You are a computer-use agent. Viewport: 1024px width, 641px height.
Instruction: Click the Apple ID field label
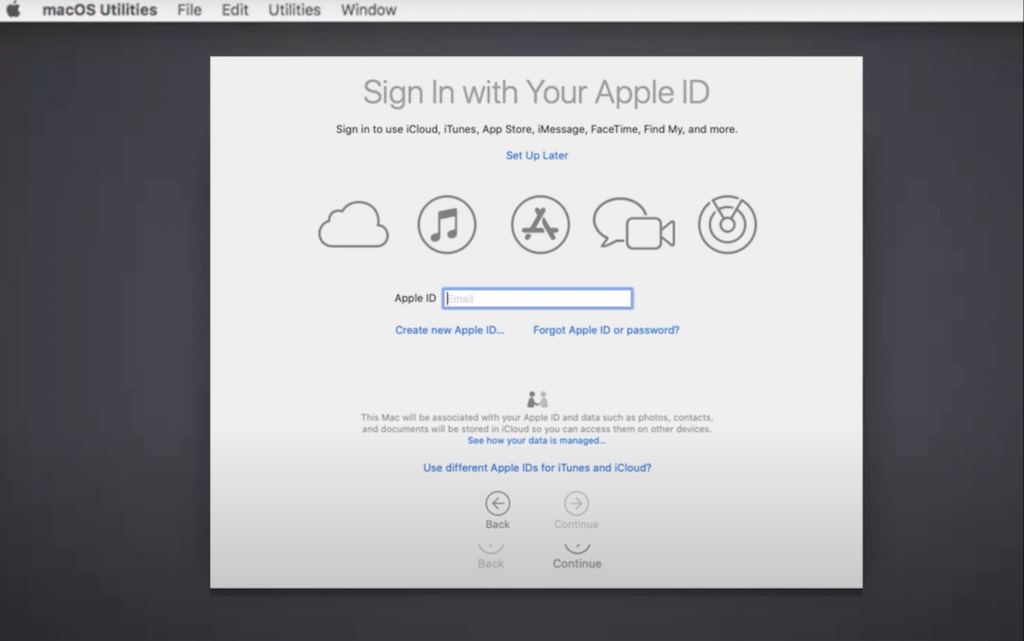(415, 298)
